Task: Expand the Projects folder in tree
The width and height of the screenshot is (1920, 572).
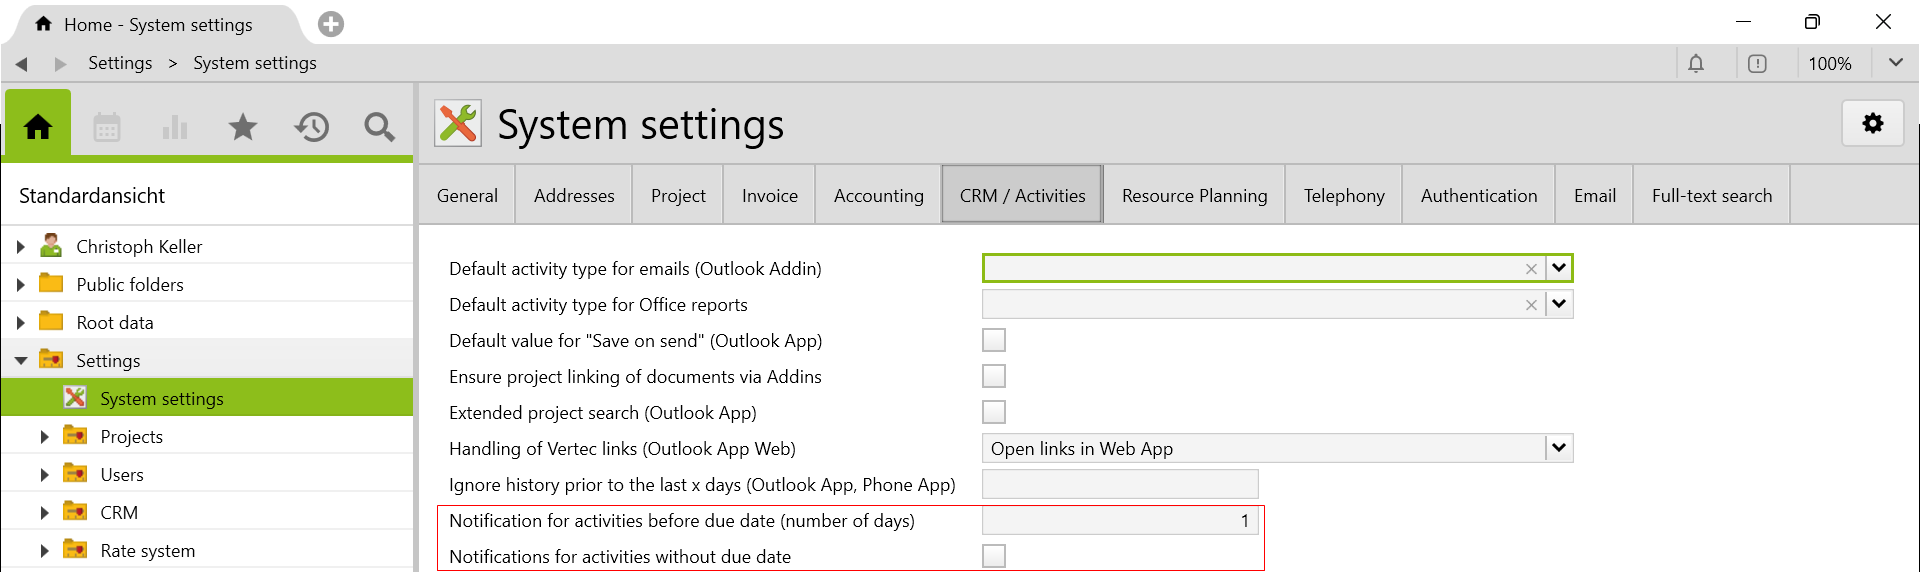Action: [x=44, y=437]
